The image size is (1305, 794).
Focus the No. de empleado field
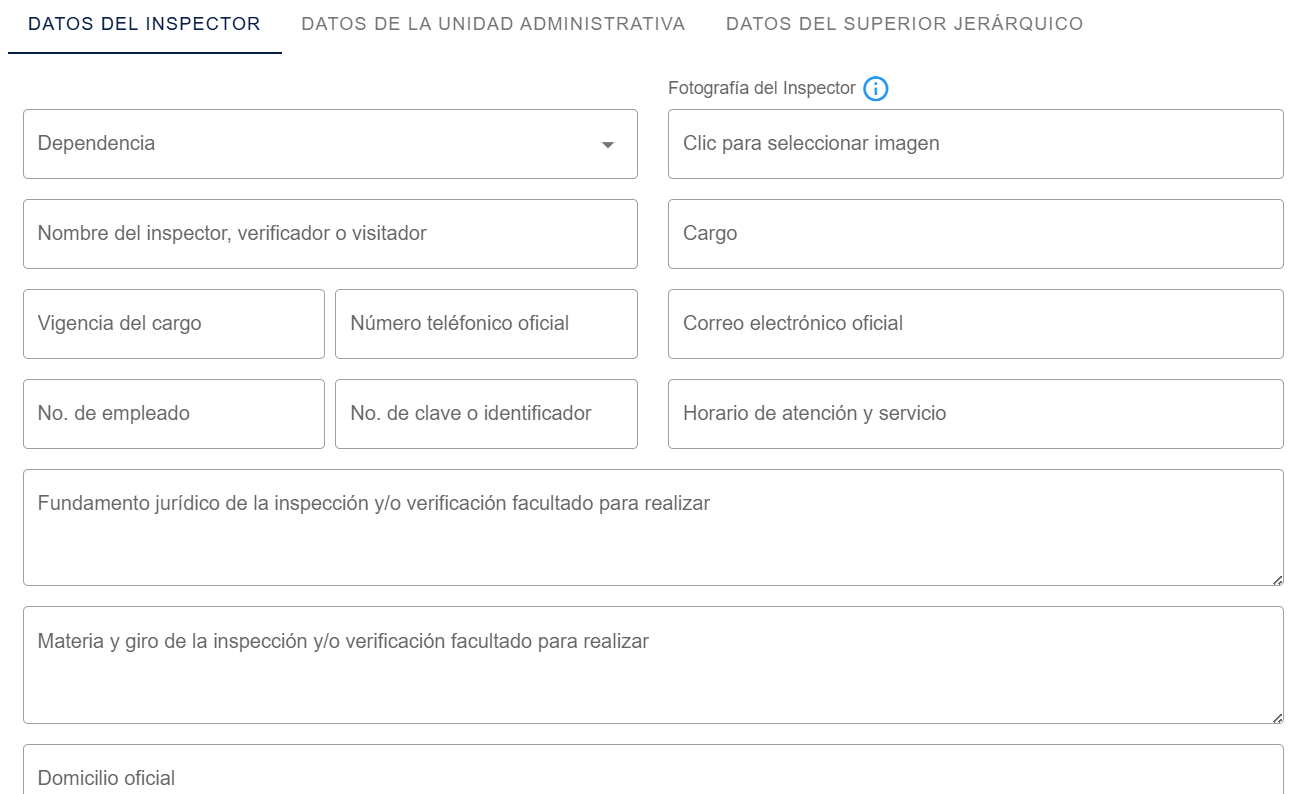[174, 414]
